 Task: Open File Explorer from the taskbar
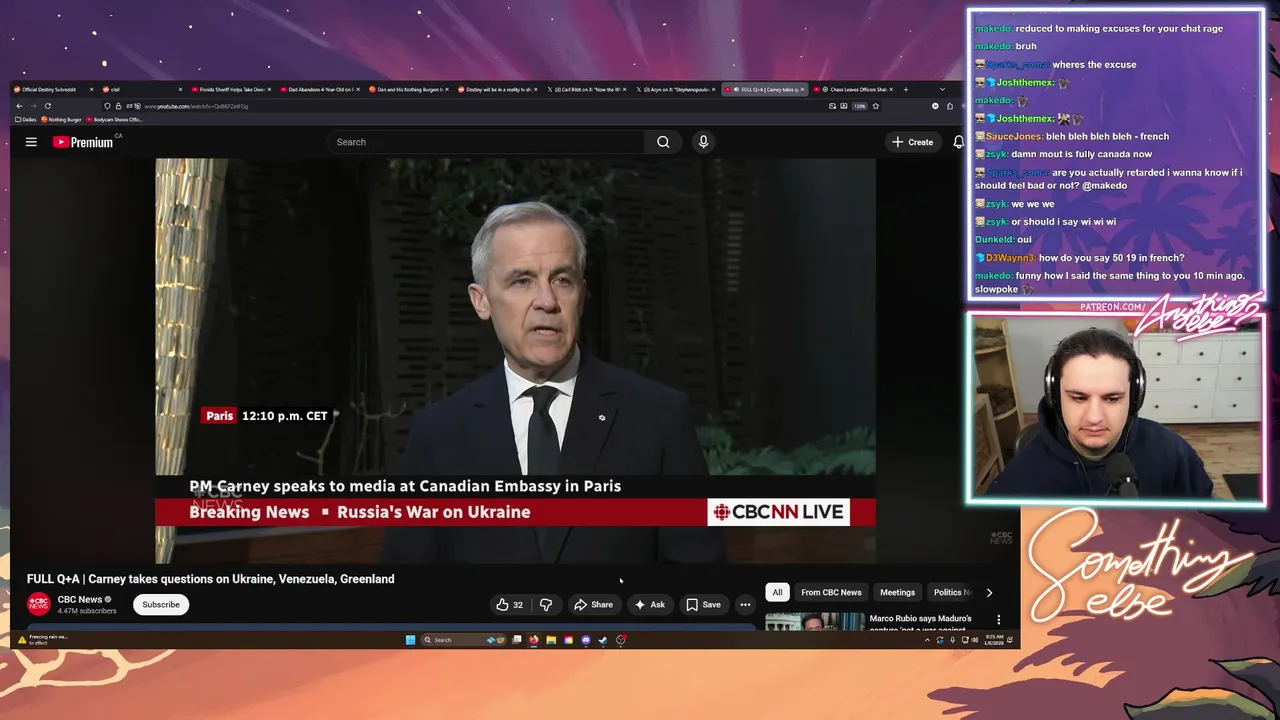pyautogui.click(x=551, y=640)
